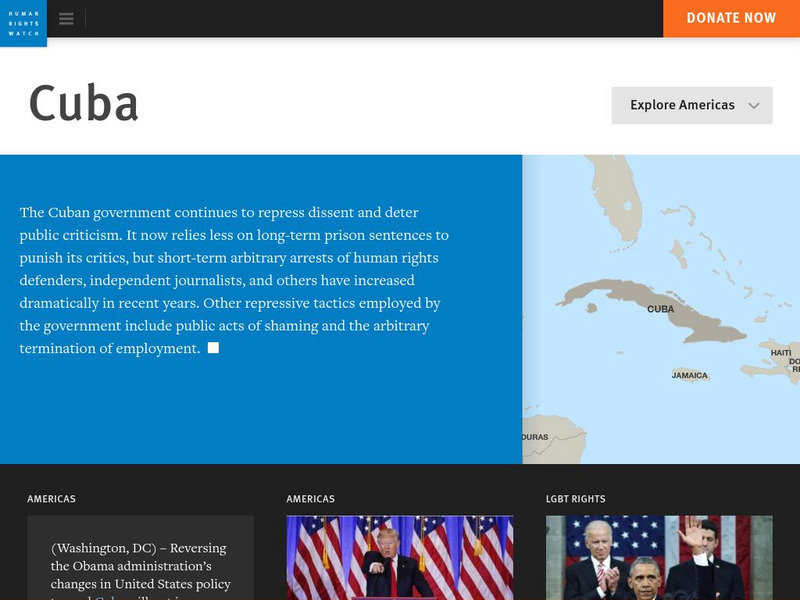The height and width of the screenshot is (600, 800).
Task: Click the HAITI label on the map
Action: tap(782, 352)
